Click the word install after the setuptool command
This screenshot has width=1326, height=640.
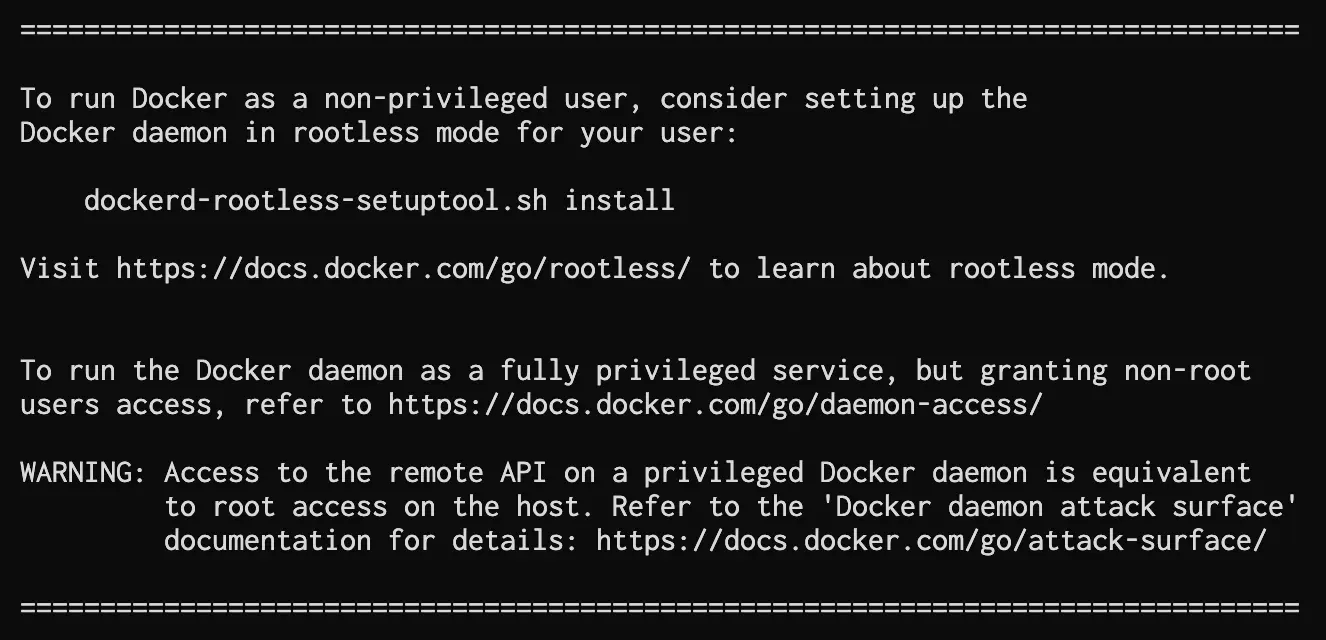(619, 200)
